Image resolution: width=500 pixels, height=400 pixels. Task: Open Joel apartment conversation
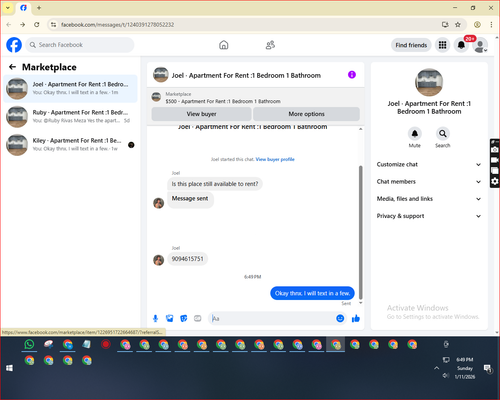70,88
